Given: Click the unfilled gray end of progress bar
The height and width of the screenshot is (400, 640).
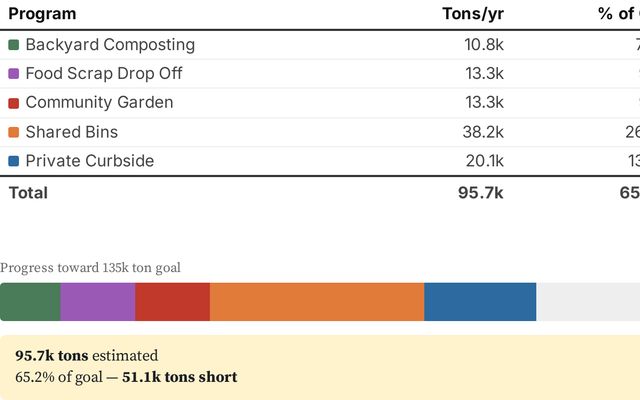Looking at the screenshot, I should click(x=588, y=302).
